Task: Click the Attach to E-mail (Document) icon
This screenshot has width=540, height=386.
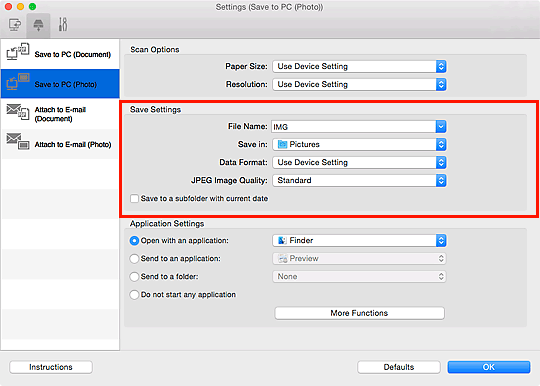Action: [18, 112]
